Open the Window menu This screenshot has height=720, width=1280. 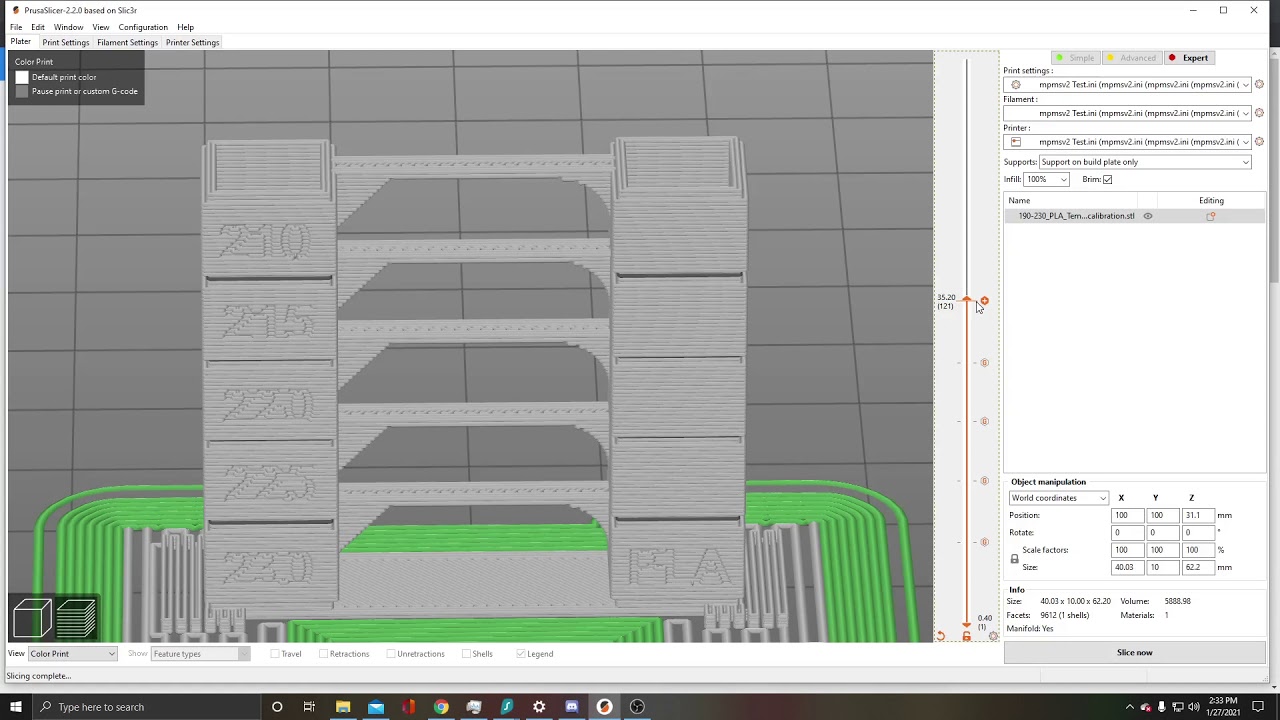pyautogui.click(x=68, y=27)
